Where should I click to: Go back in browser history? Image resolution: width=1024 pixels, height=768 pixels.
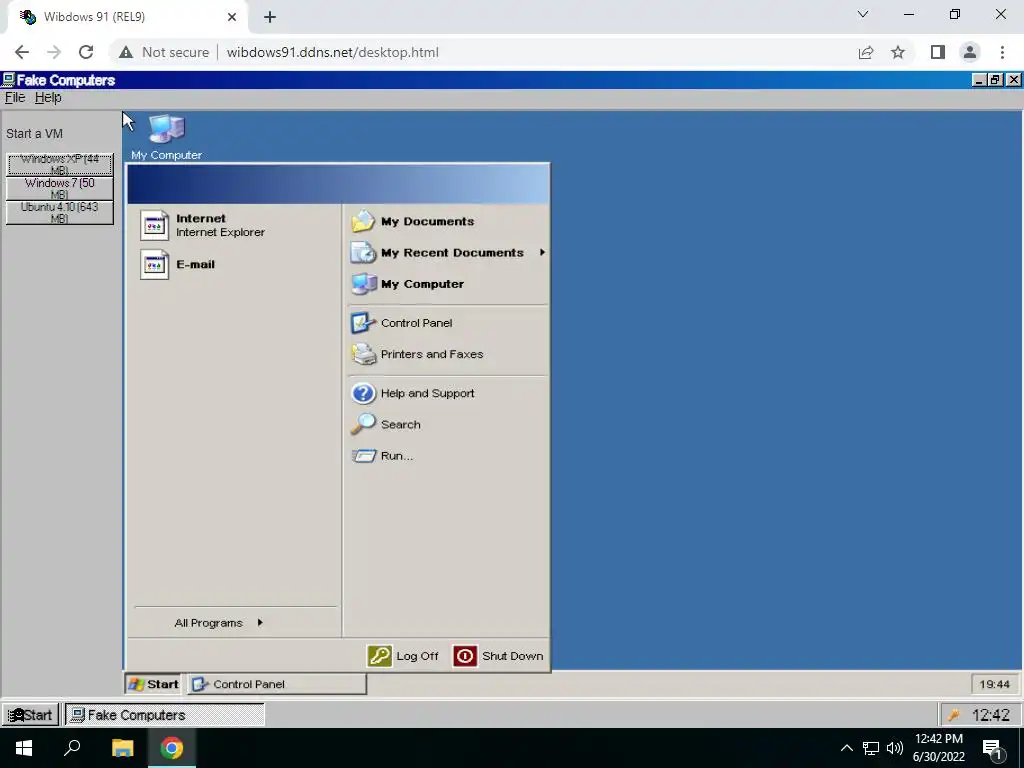pyautogui.click(x=22, y=52)
